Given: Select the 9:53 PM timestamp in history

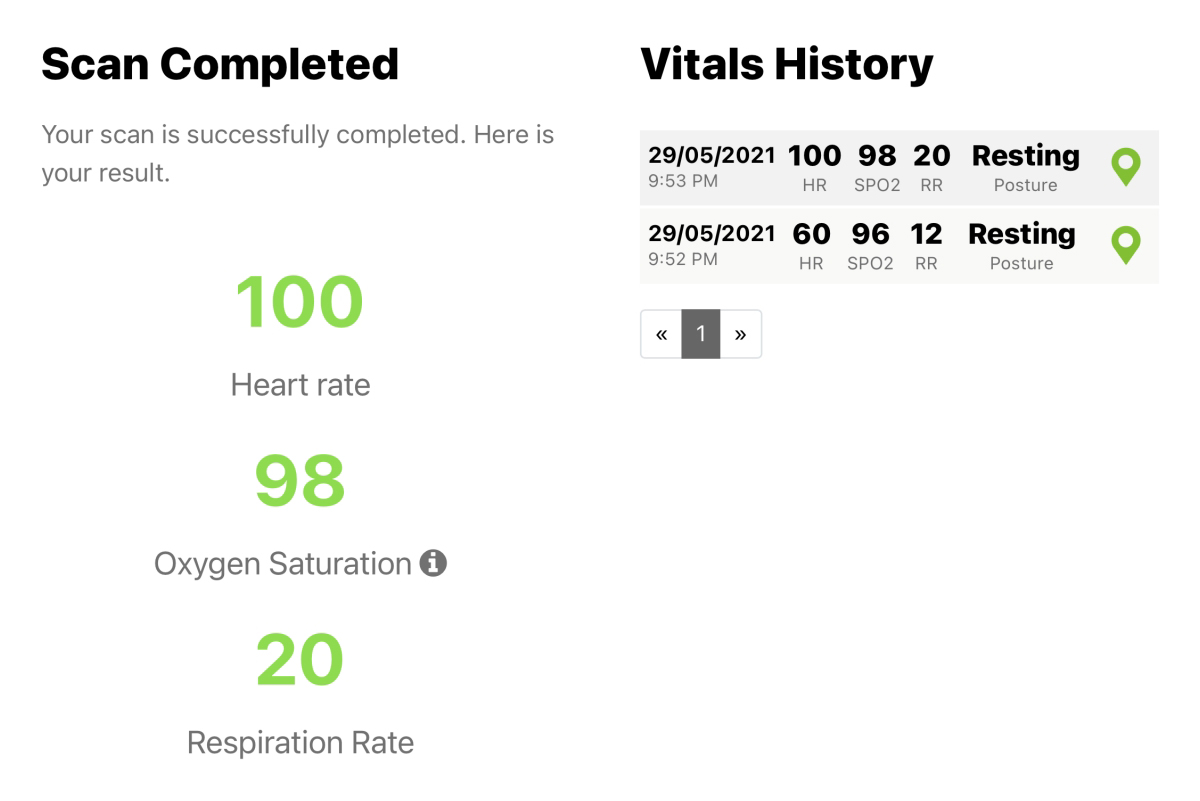Looking at the screenshot, I should pos(683,182).
